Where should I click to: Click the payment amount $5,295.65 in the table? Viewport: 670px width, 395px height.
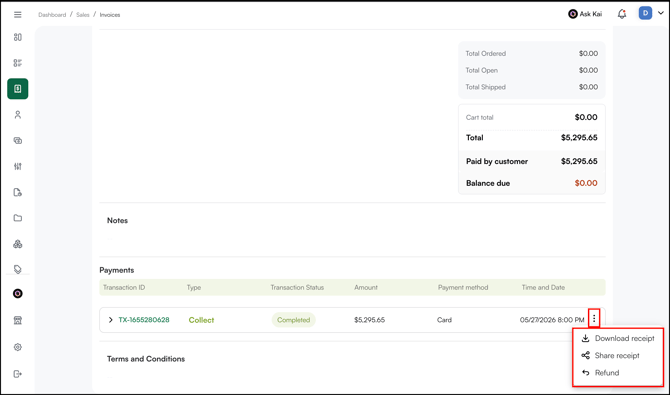click(370, 320)
